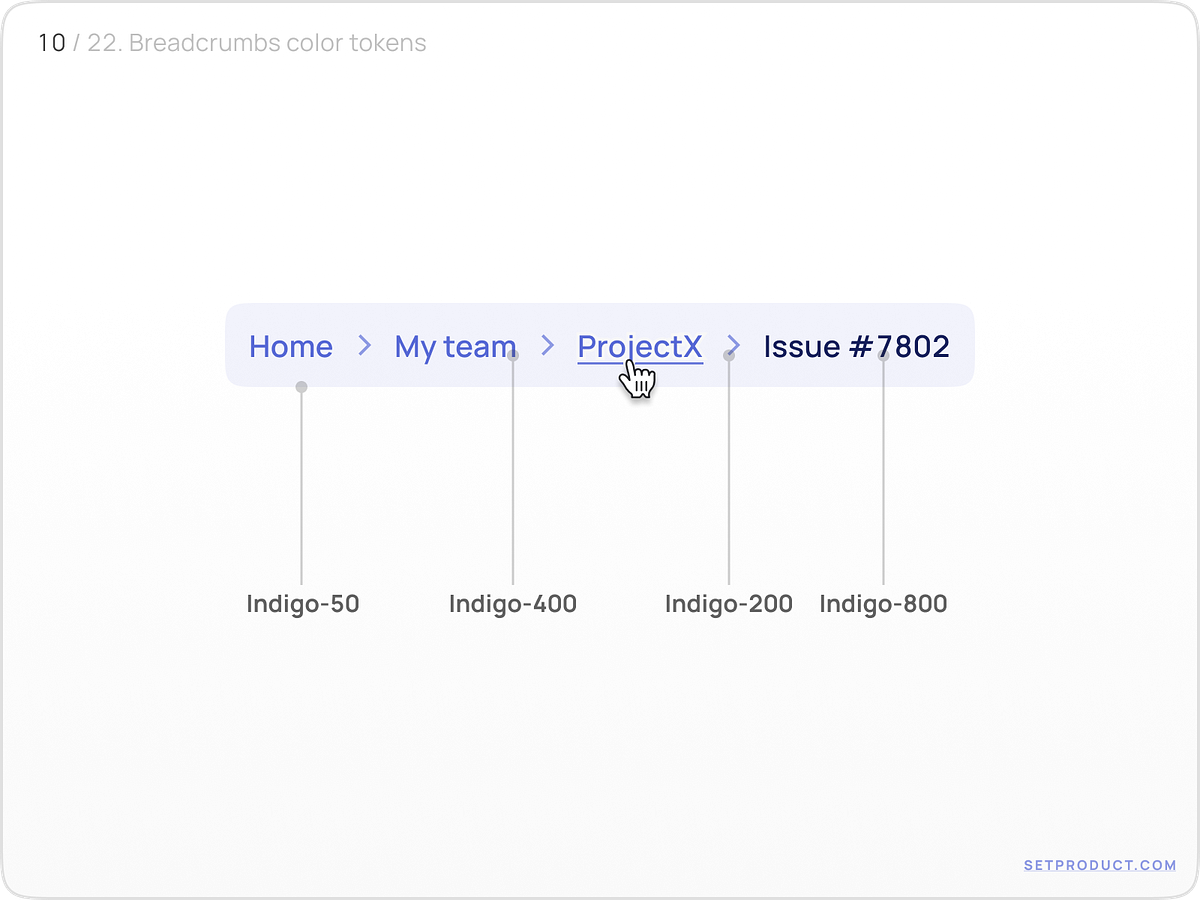This screenshot has height=900, width=1200.
Task: Click the Indigo-50 annotation label
Action: pos(303,604)
